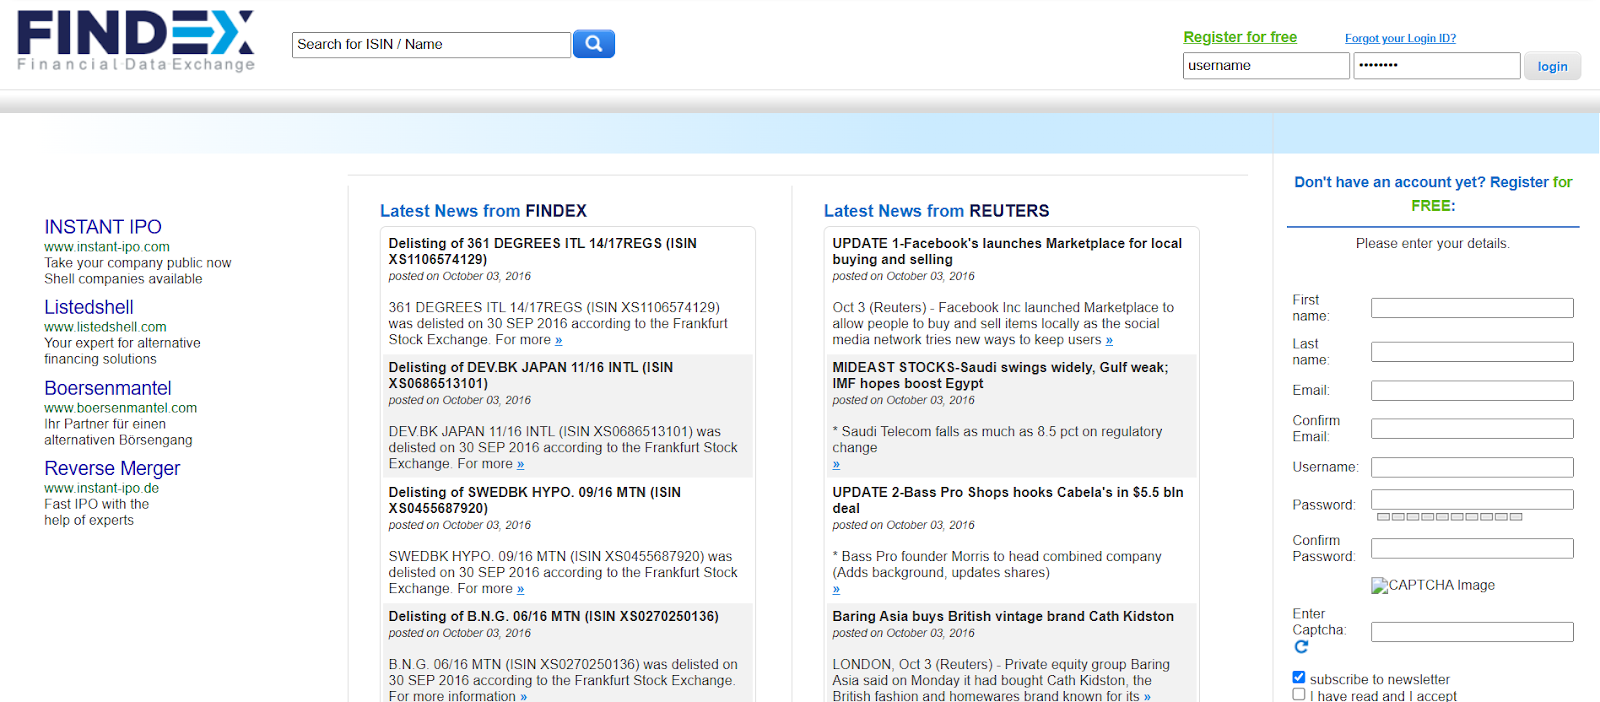1600x702 pixels.
Task: Click the username login field
Action: [x=1265, y=66]
